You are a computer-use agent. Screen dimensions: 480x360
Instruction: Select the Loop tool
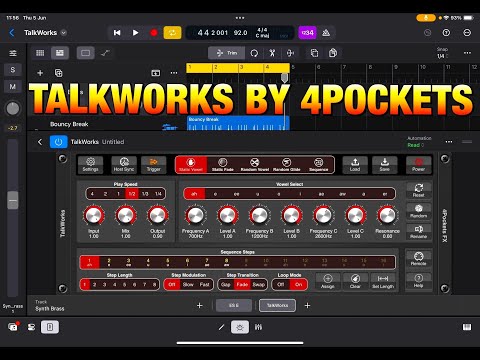coord(254,53)
